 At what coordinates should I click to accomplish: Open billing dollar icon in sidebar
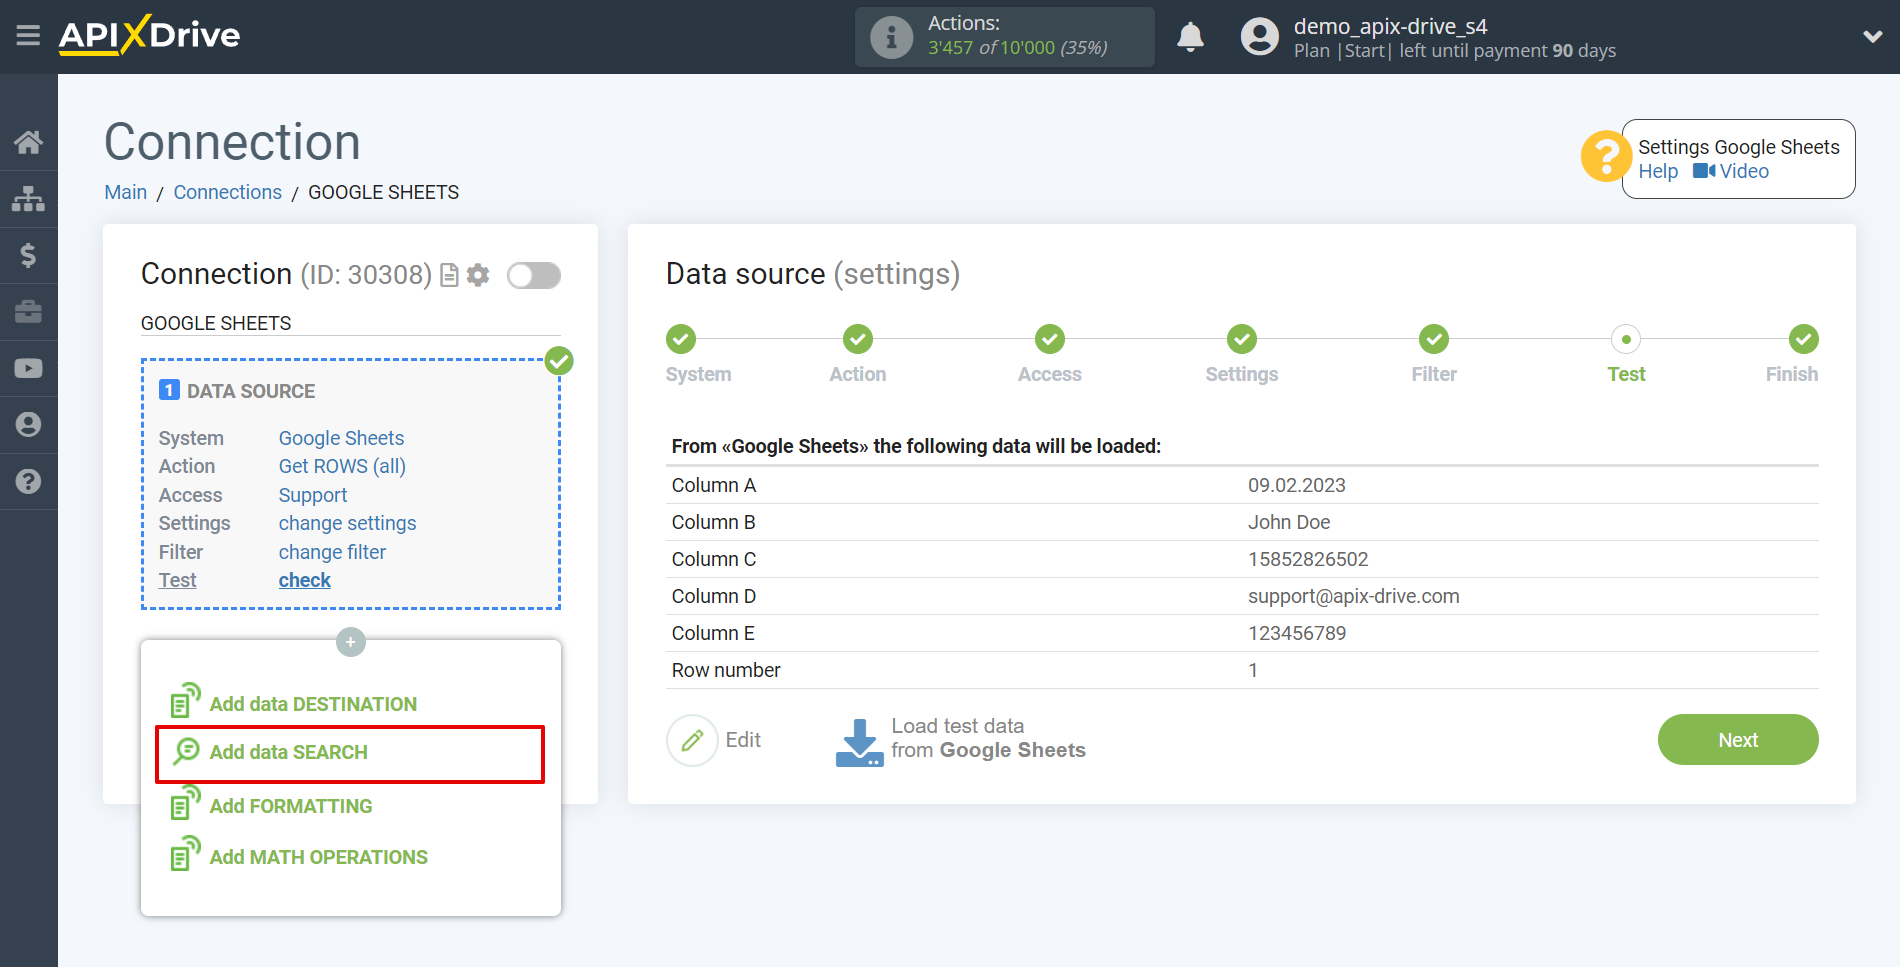tap(28, 255)
